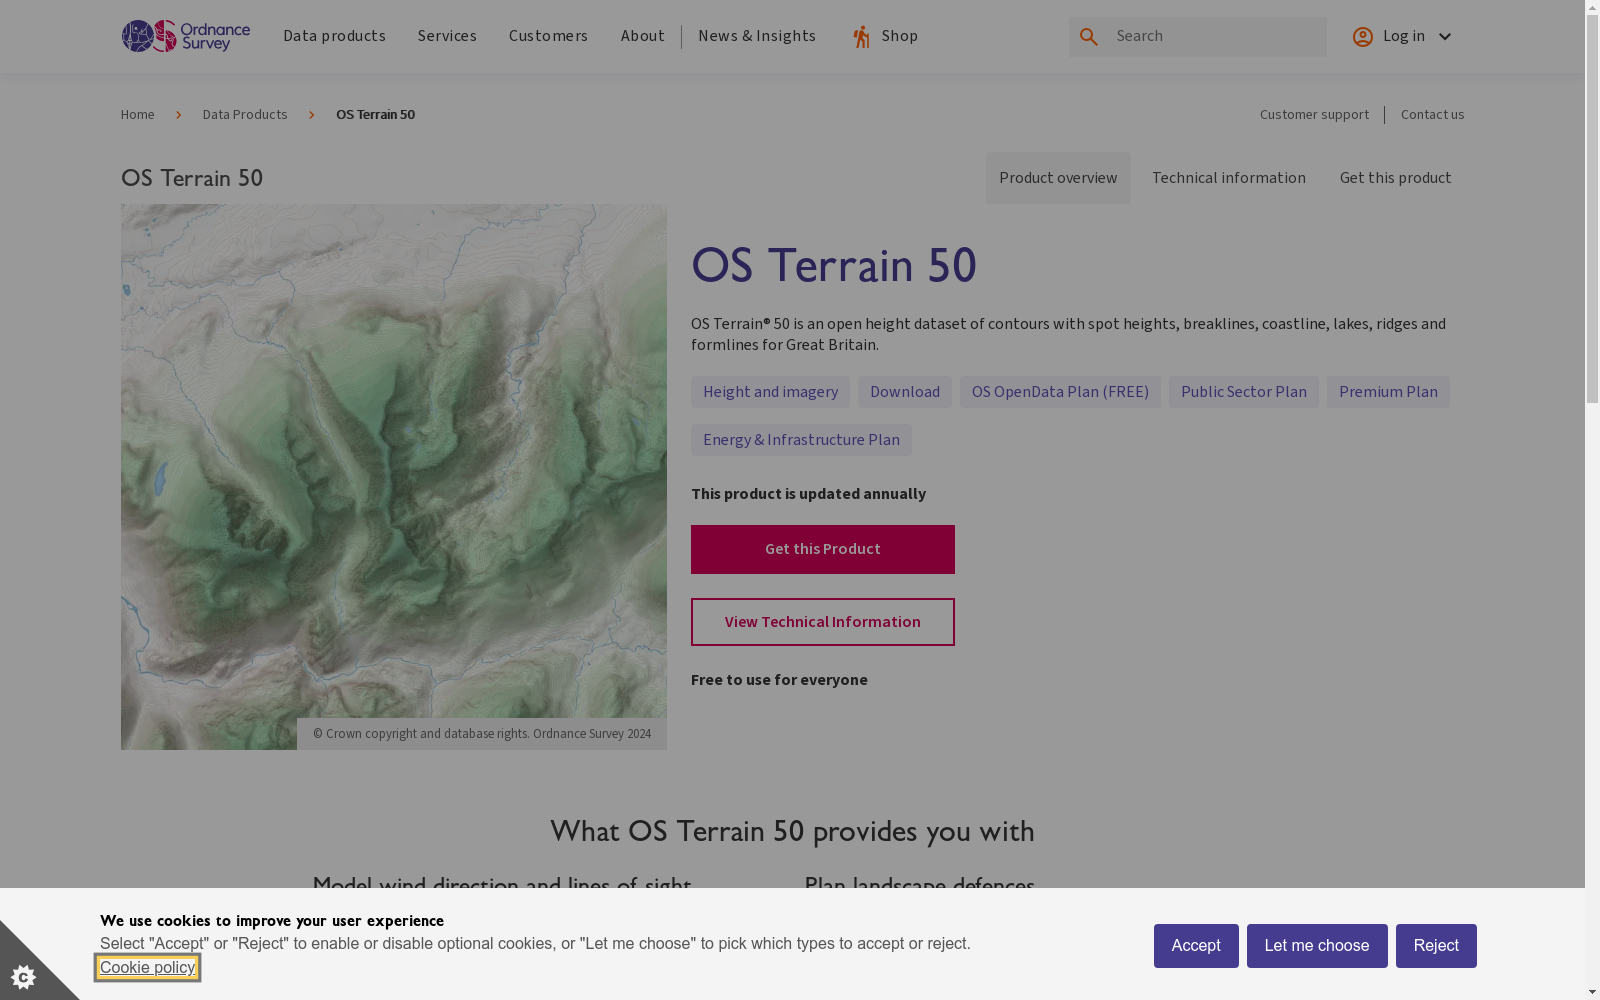The width and height of the screenshot is (1600, 1000).
Task: Go to Data Products breadcrumb
Action: [245, 115]
